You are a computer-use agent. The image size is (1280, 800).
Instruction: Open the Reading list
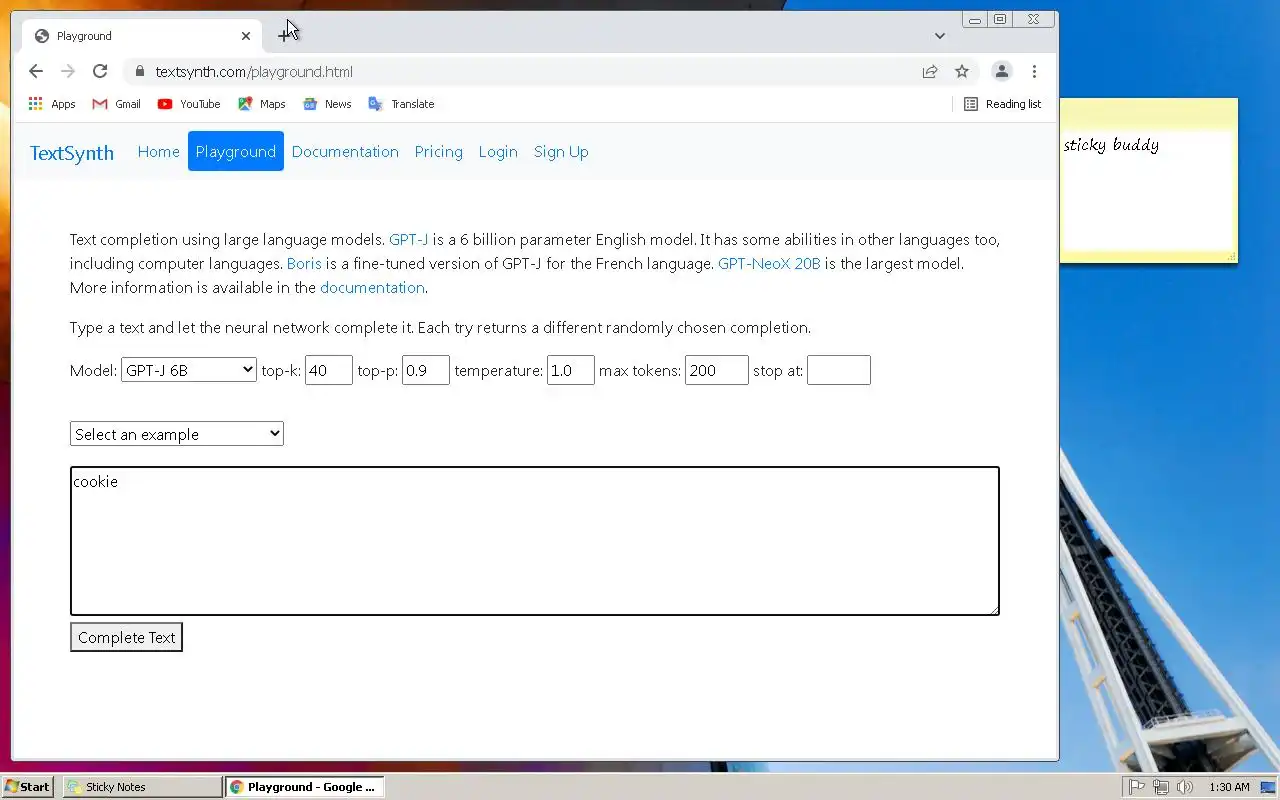[1002, 104]
